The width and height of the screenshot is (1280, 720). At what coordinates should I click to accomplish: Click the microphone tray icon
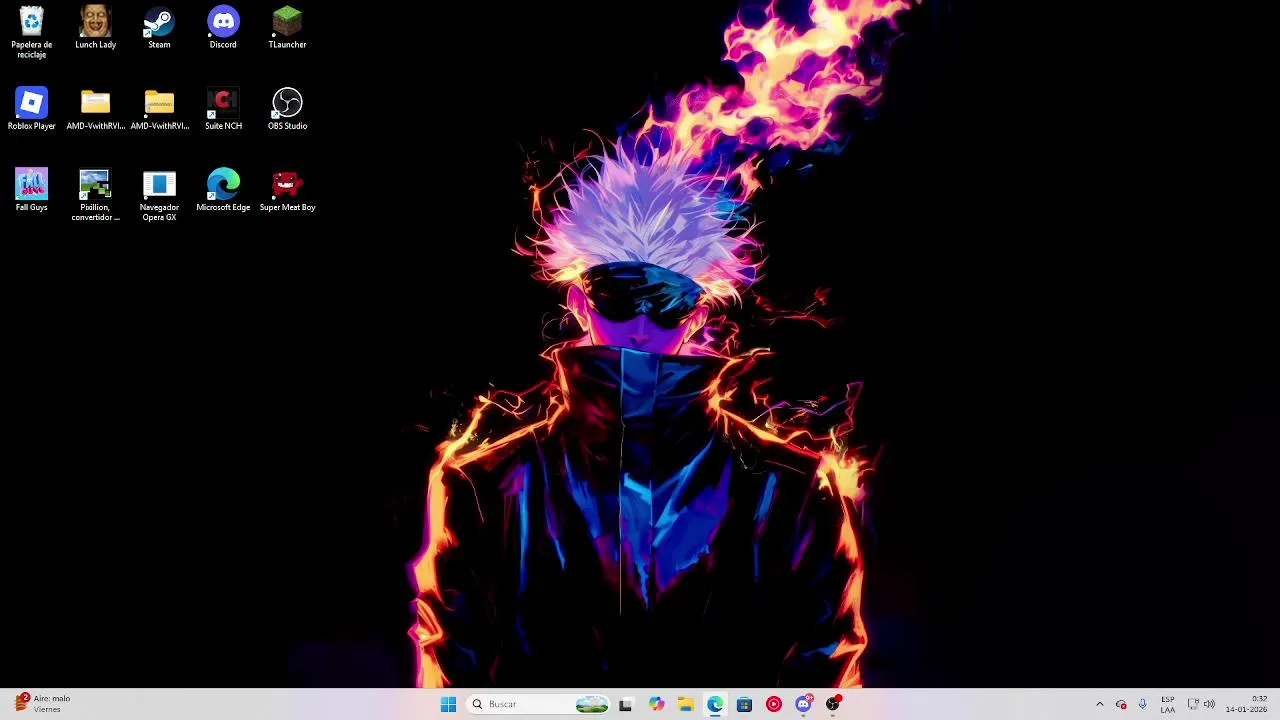pyautogui.click(x=1142, y=704)
